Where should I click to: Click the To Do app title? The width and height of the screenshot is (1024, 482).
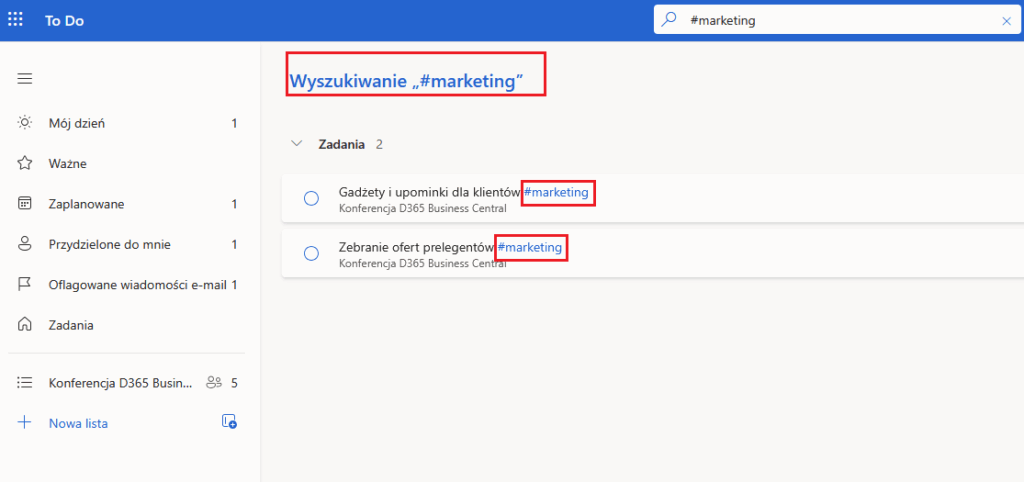pyautogui.click(x=64, y=21)
